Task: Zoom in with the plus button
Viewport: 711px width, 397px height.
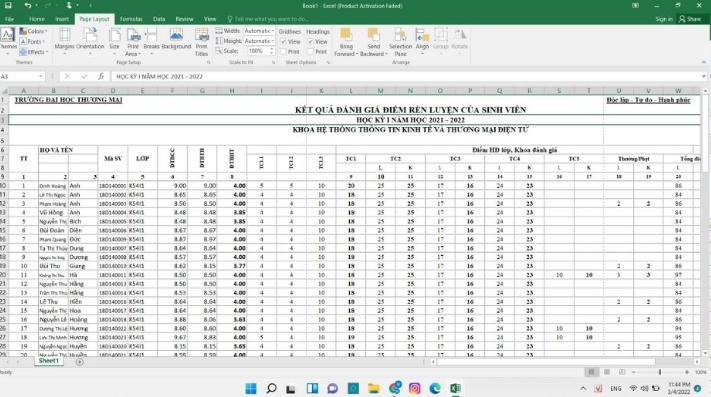Action: click(x=687, y=372)
